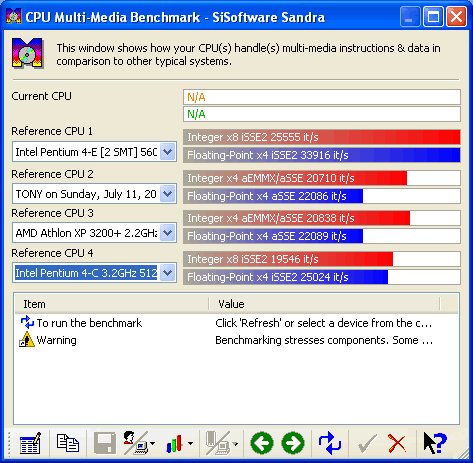
Task: Click Floating-Point x4 aSSE 22086 it/s bar
Action: pyautogui.click(x=322, y=196)
